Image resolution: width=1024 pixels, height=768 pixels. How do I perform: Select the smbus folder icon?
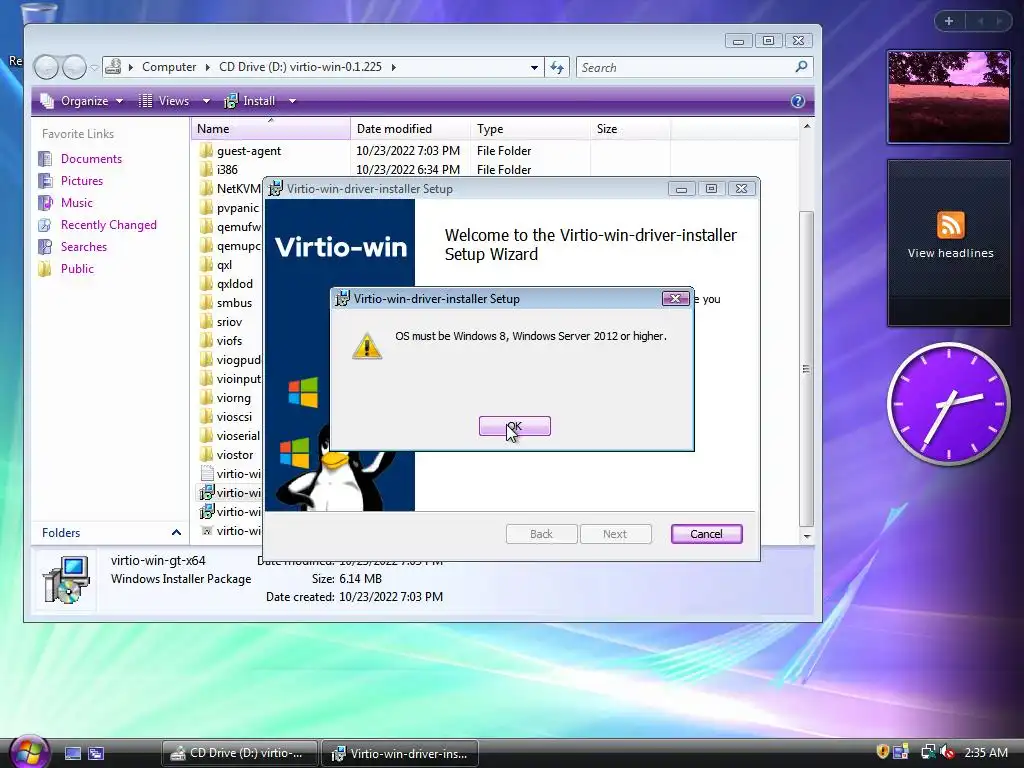(206, 302)
